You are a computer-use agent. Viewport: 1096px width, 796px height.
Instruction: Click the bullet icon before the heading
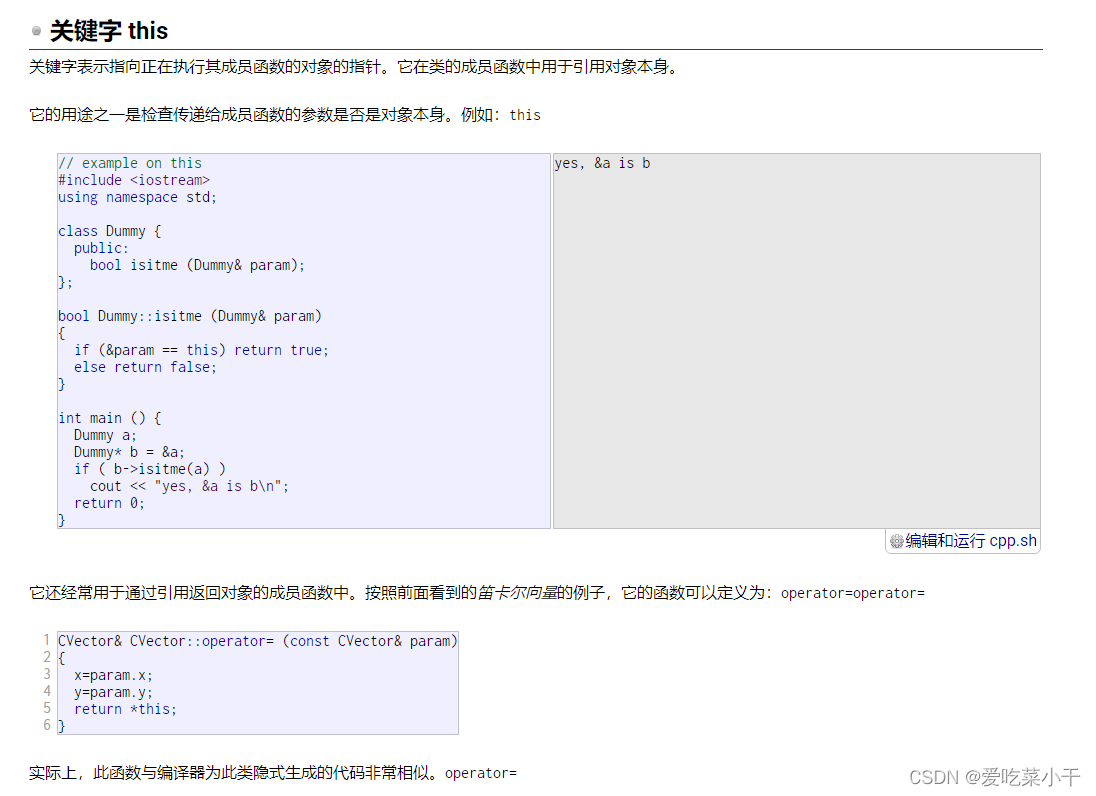36,31
